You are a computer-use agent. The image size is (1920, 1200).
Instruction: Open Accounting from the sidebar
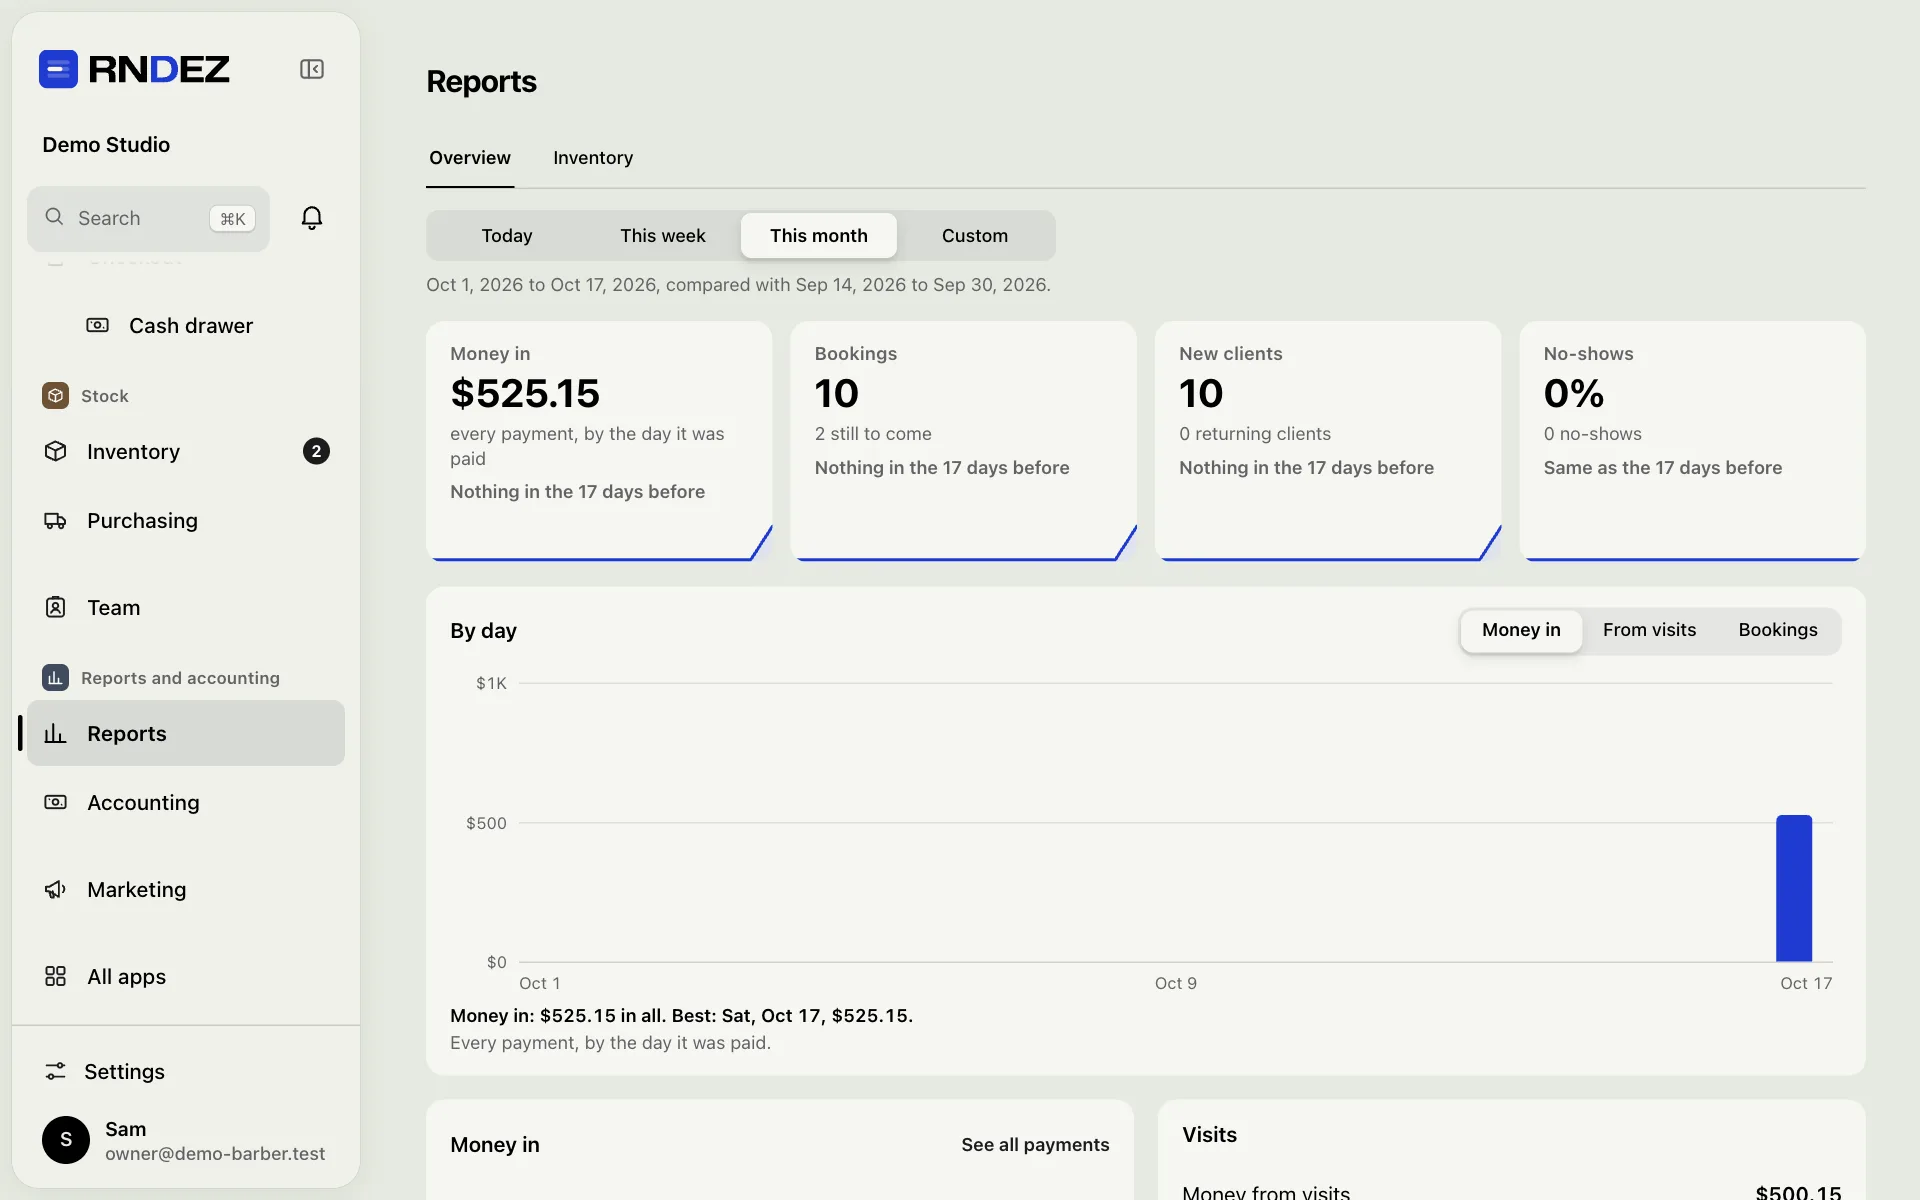(186, 802)
